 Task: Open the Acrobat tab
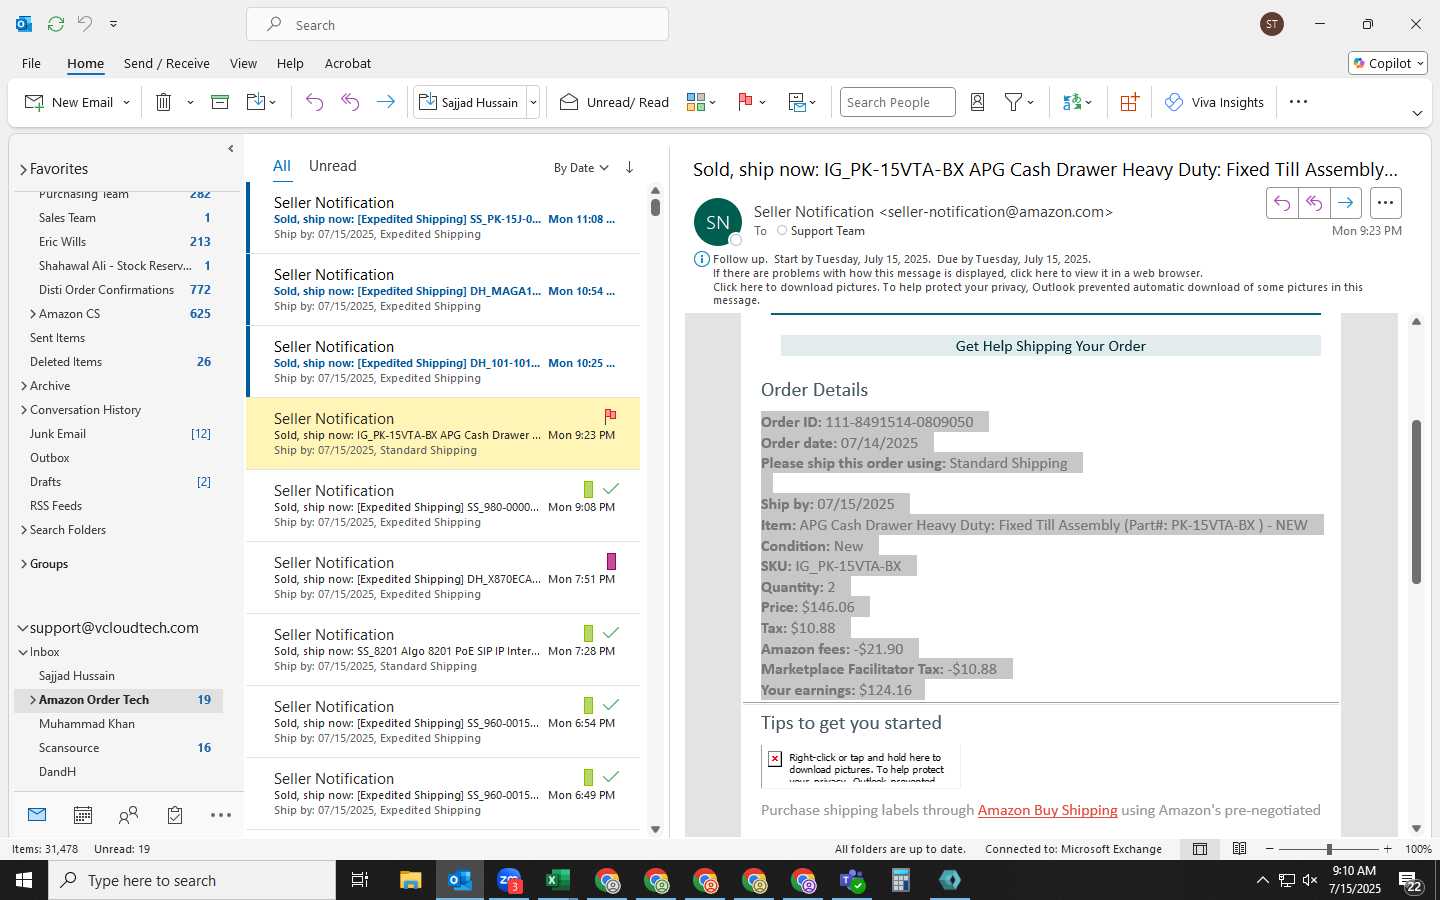click(348, 63)
